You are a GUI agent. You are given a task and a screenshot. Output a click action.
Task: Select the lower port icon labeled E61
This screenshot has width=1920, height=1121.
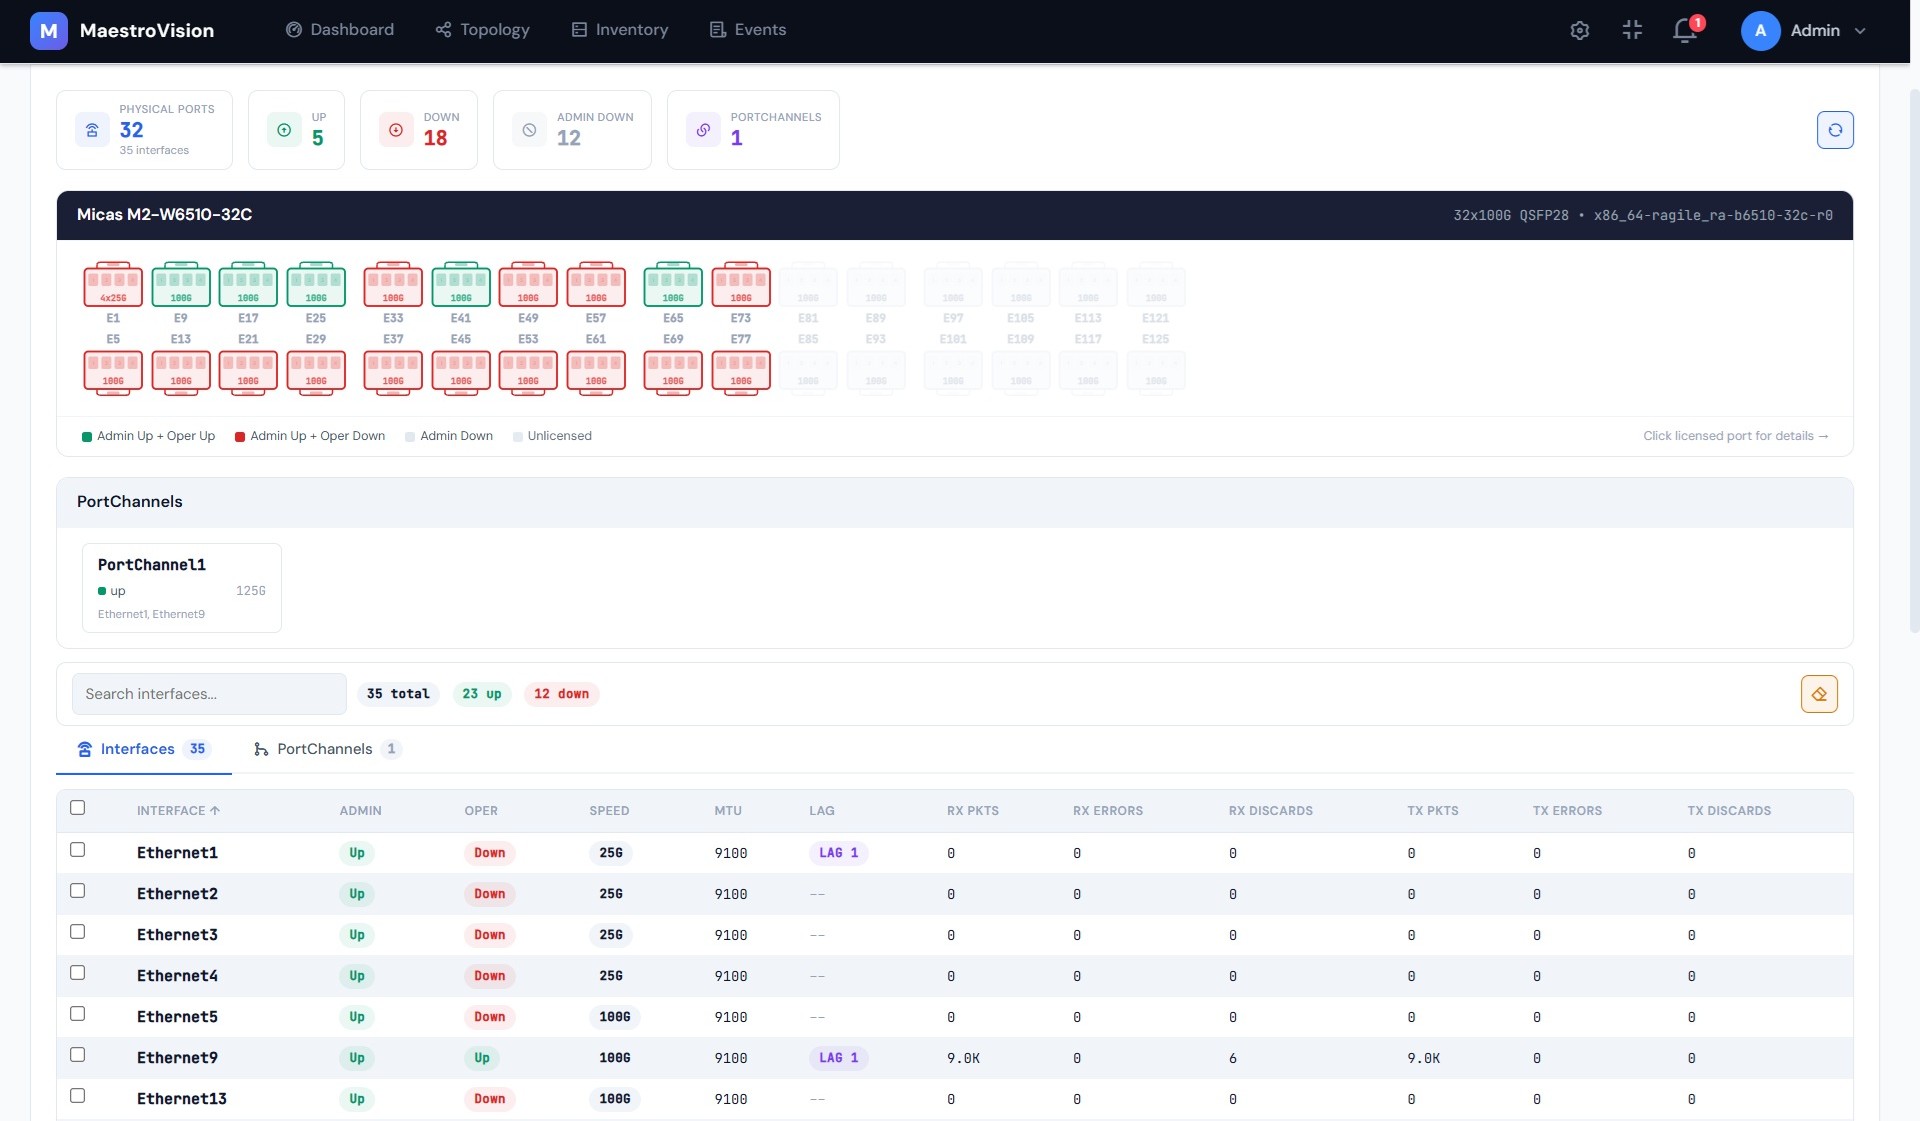(596, 373)
